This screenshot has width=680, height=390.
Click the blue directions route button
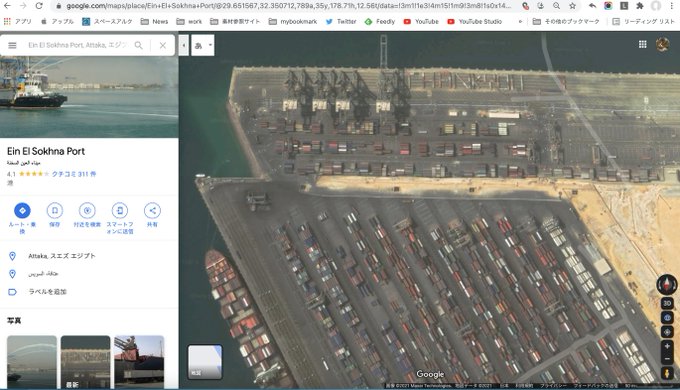pyautogui.click(x=22, y=211)
